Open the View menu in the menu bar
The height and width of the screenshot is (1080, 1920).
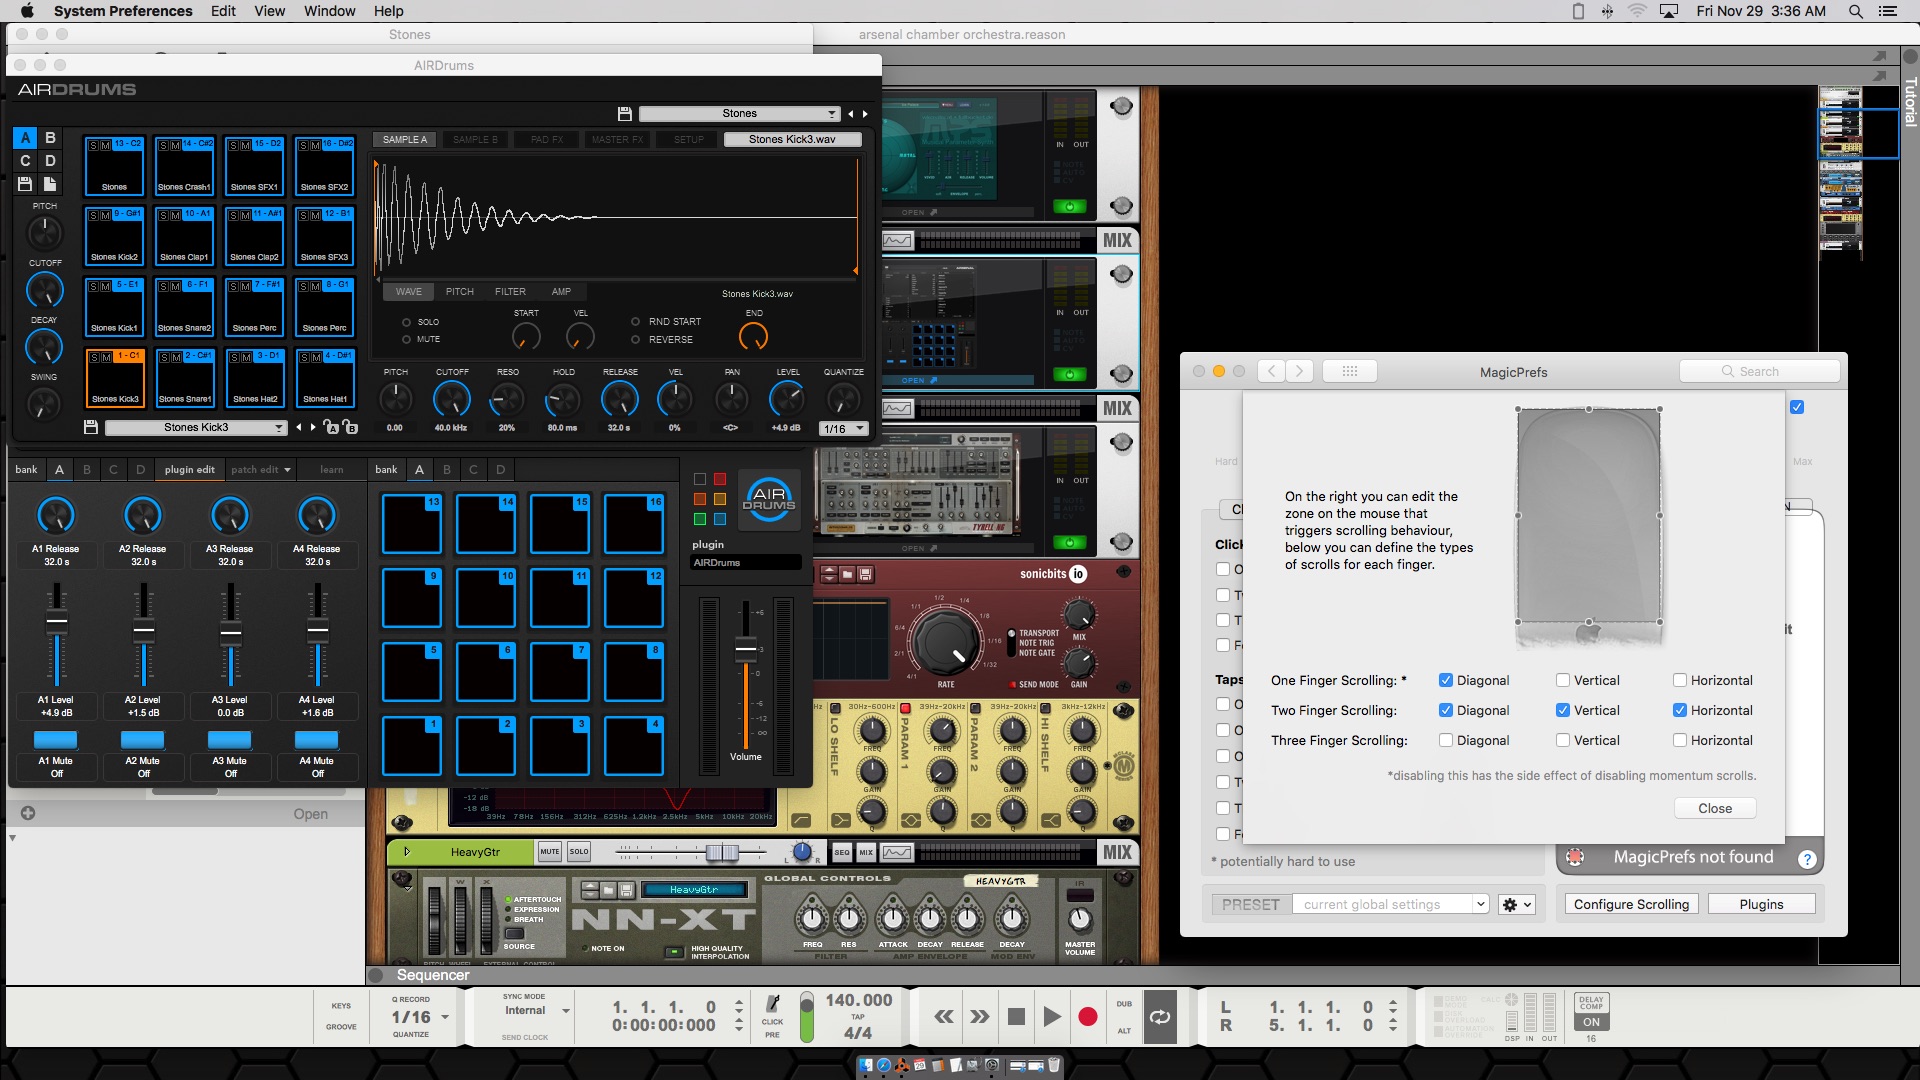[x=269, y=11]
